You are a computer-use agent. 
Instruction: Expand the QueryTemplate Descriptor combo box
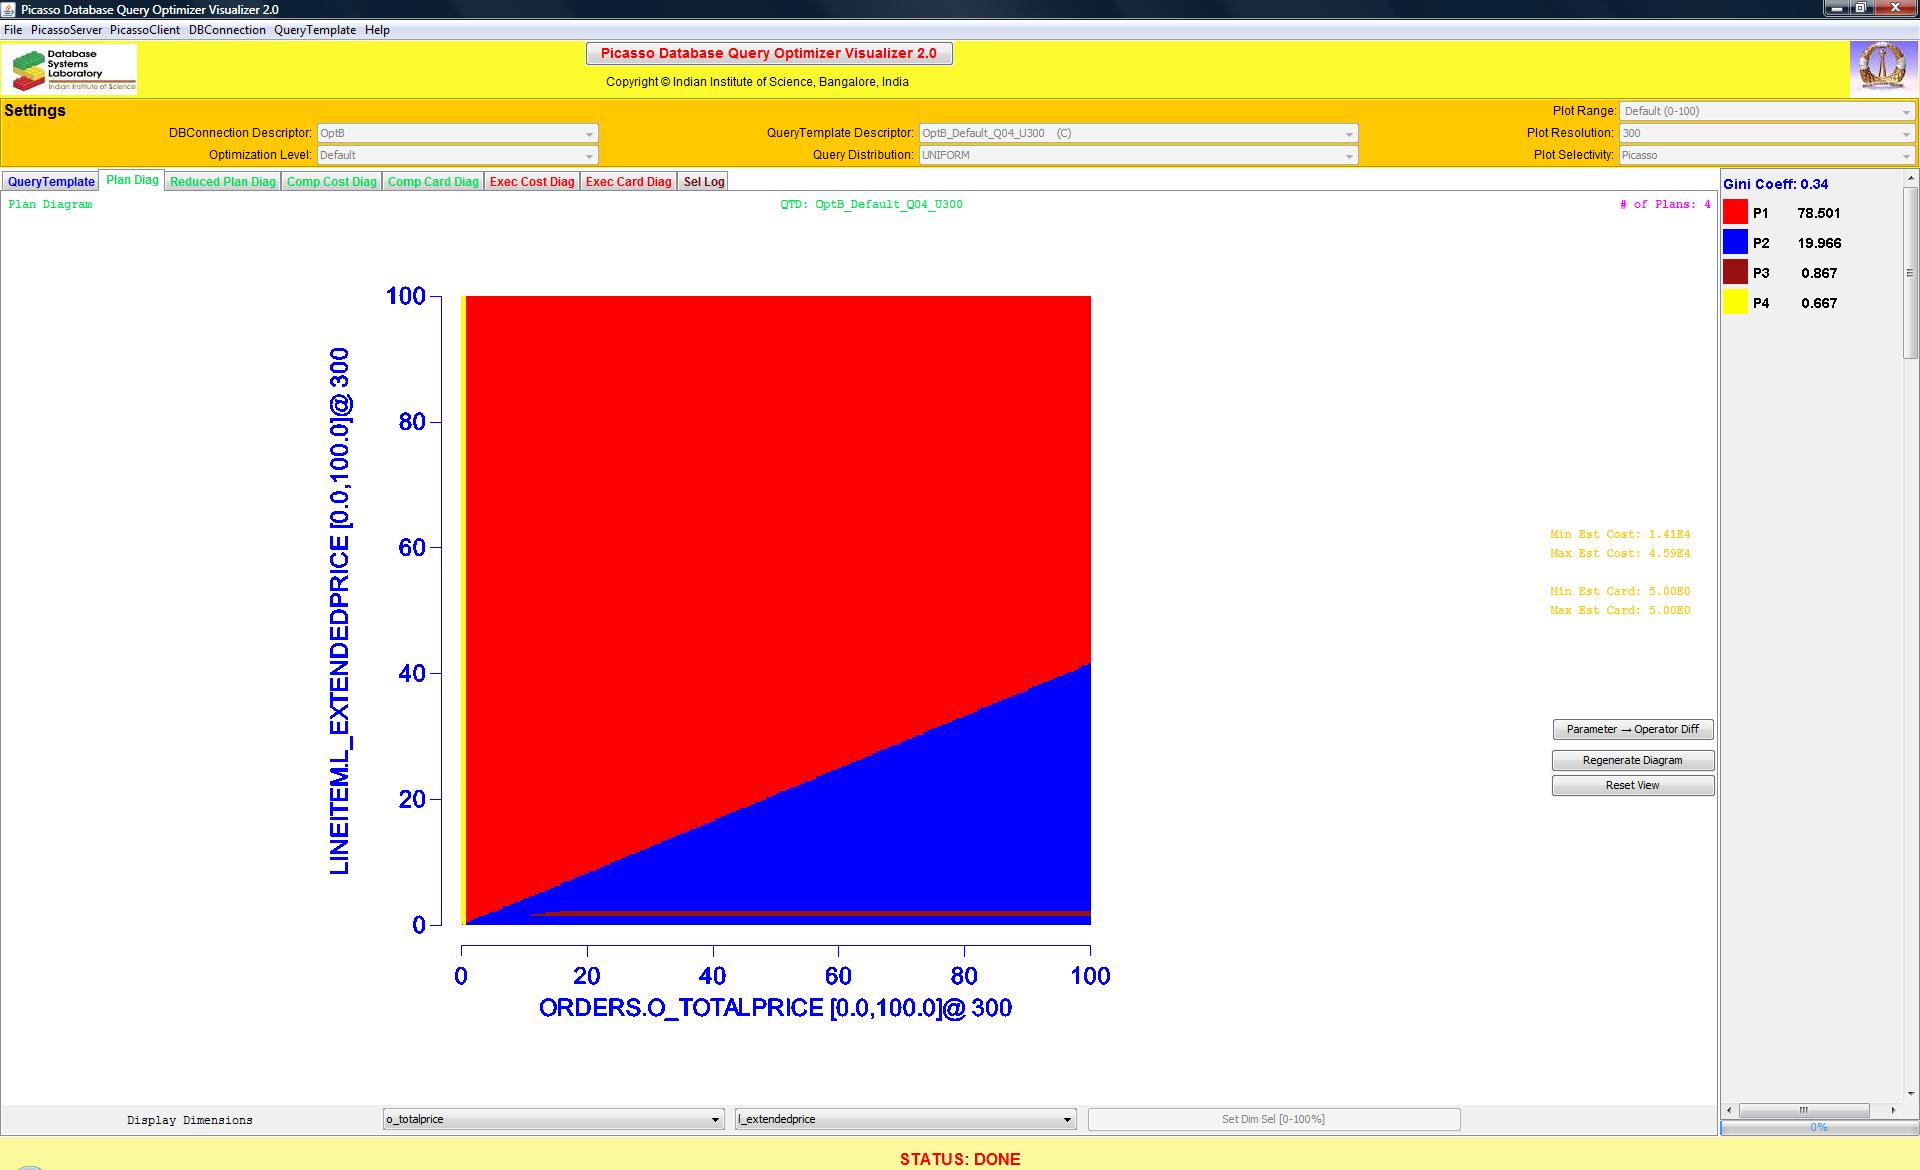click(1137, 133)
